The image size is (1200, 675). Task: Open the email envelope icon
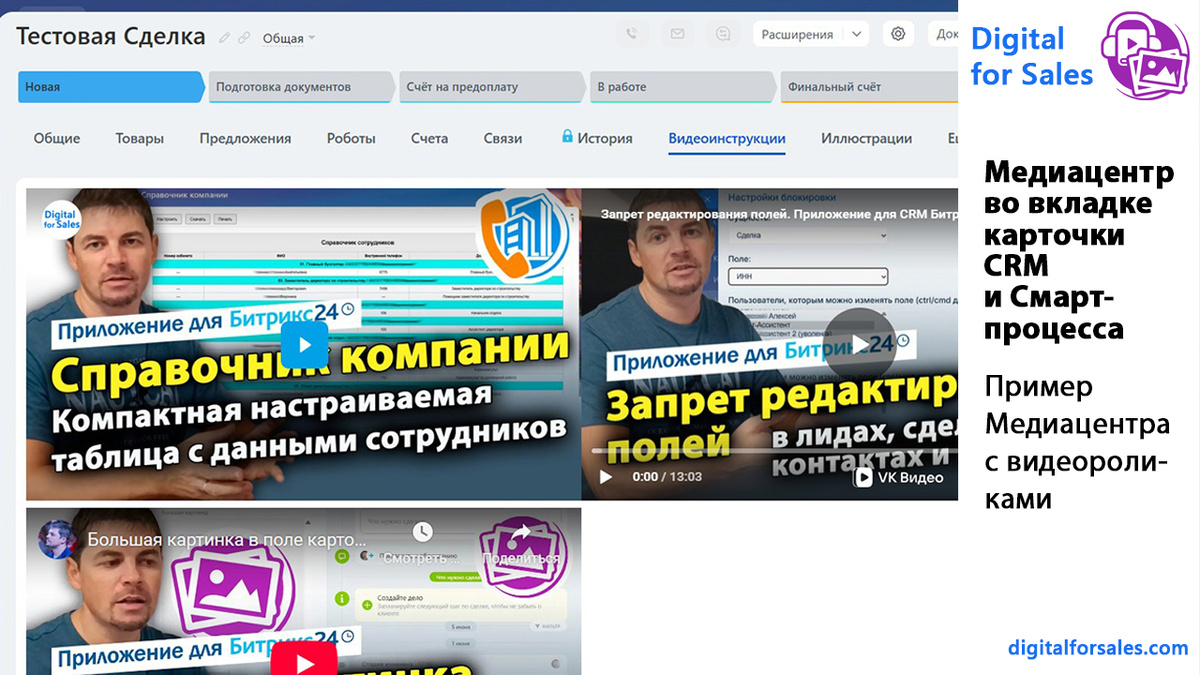click(677, 33)
